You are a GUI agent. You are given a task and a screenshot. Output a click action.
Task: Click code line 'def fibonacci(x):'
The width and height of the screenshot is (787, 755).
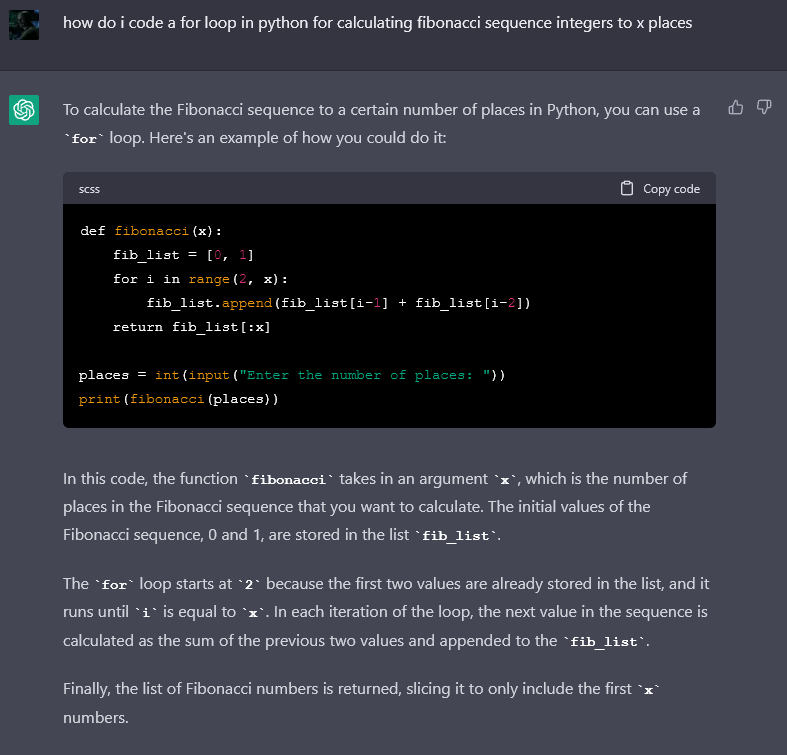coord(151,231)
